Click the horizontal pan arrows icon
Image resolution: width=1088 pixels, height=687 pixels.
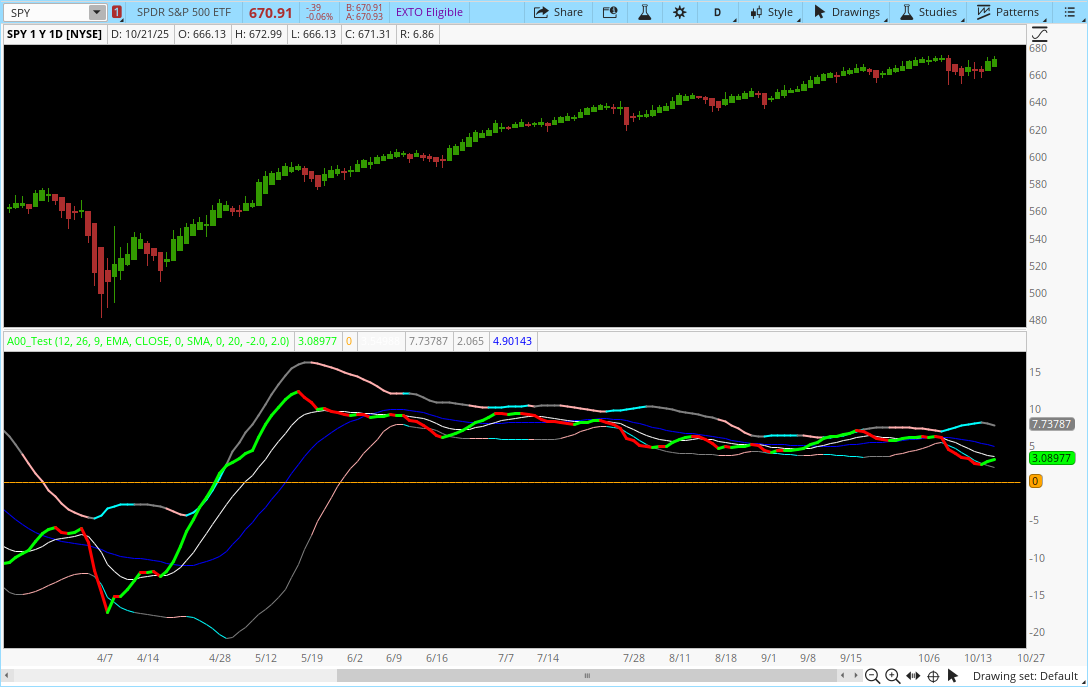913,677
